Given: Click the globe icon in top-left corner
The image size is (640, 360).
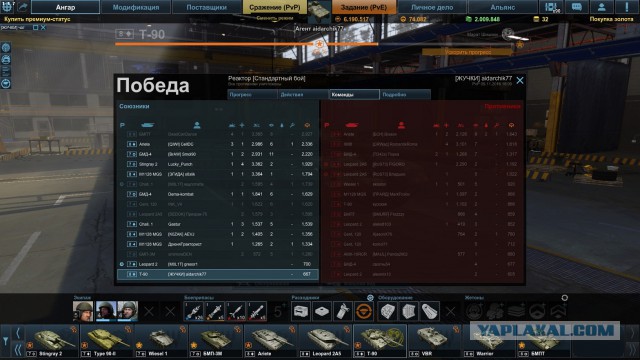Looking at the screenshot, I should coord(7,7).
